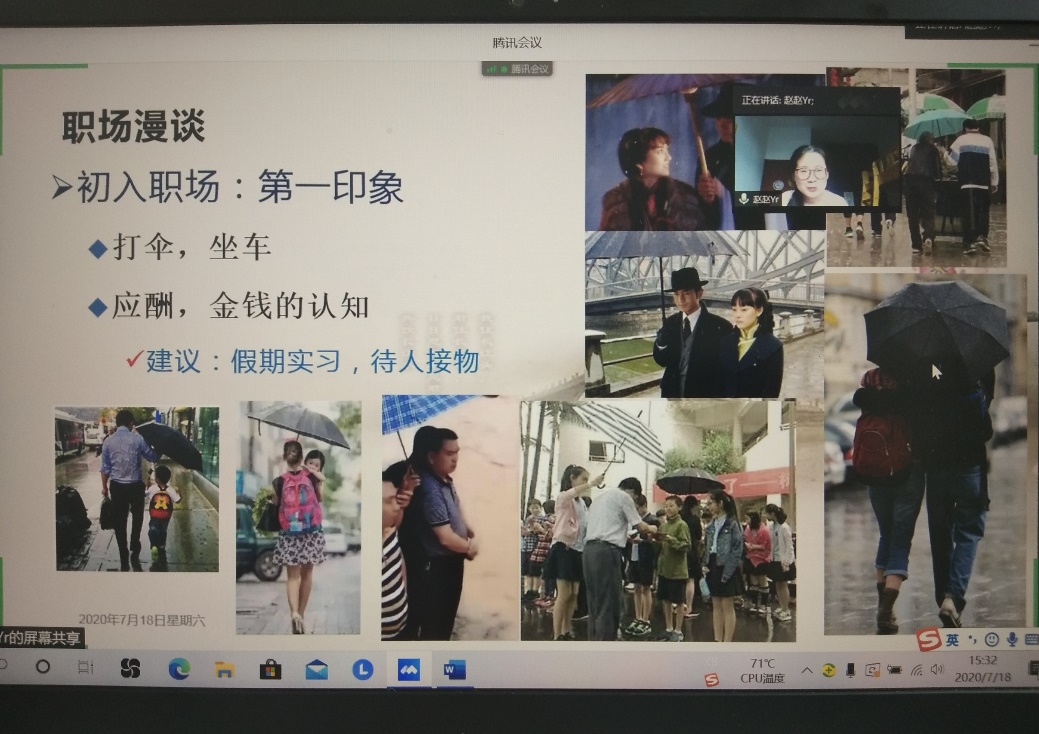Click the 正在讲话: 赵赵Yr speaker label
Screen dimensions: 1039x734
tap(777, 101)
